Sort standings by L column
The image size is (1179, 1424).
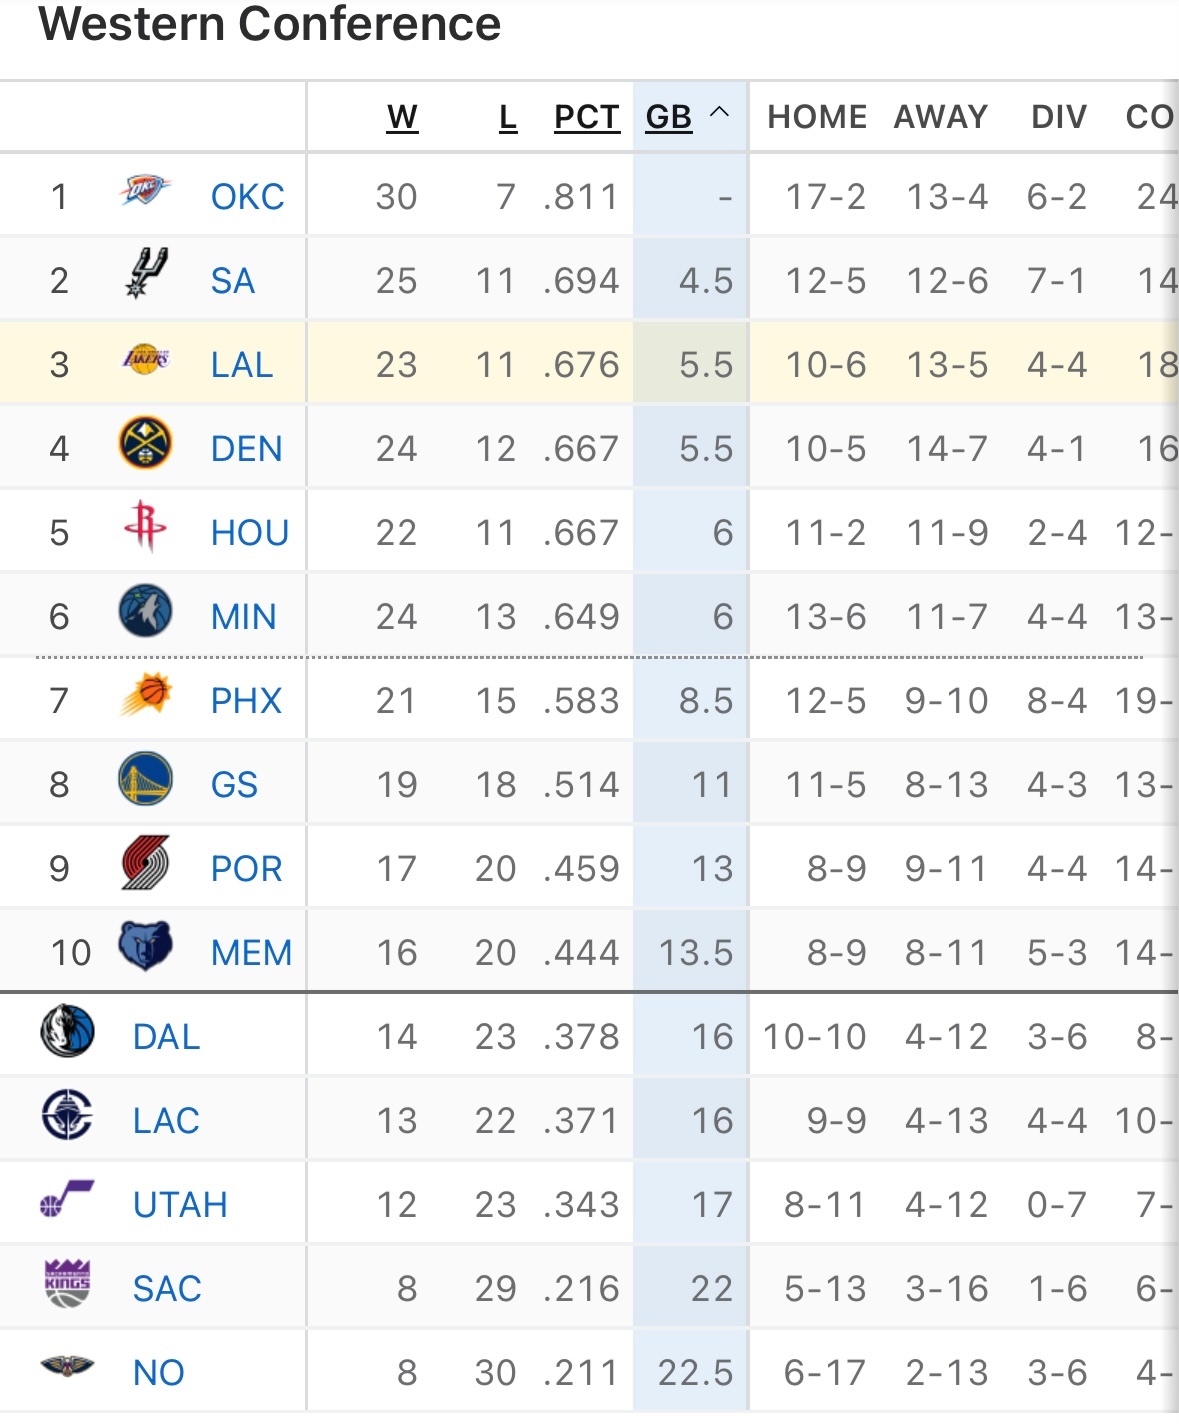[508, 117]
